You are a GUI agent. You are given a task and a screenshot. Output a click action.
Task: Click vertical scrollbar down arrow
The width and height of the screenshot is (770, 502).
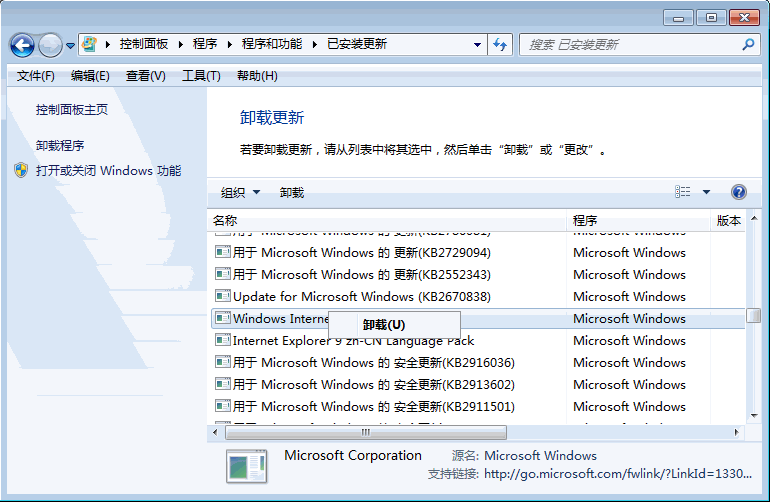754,416
